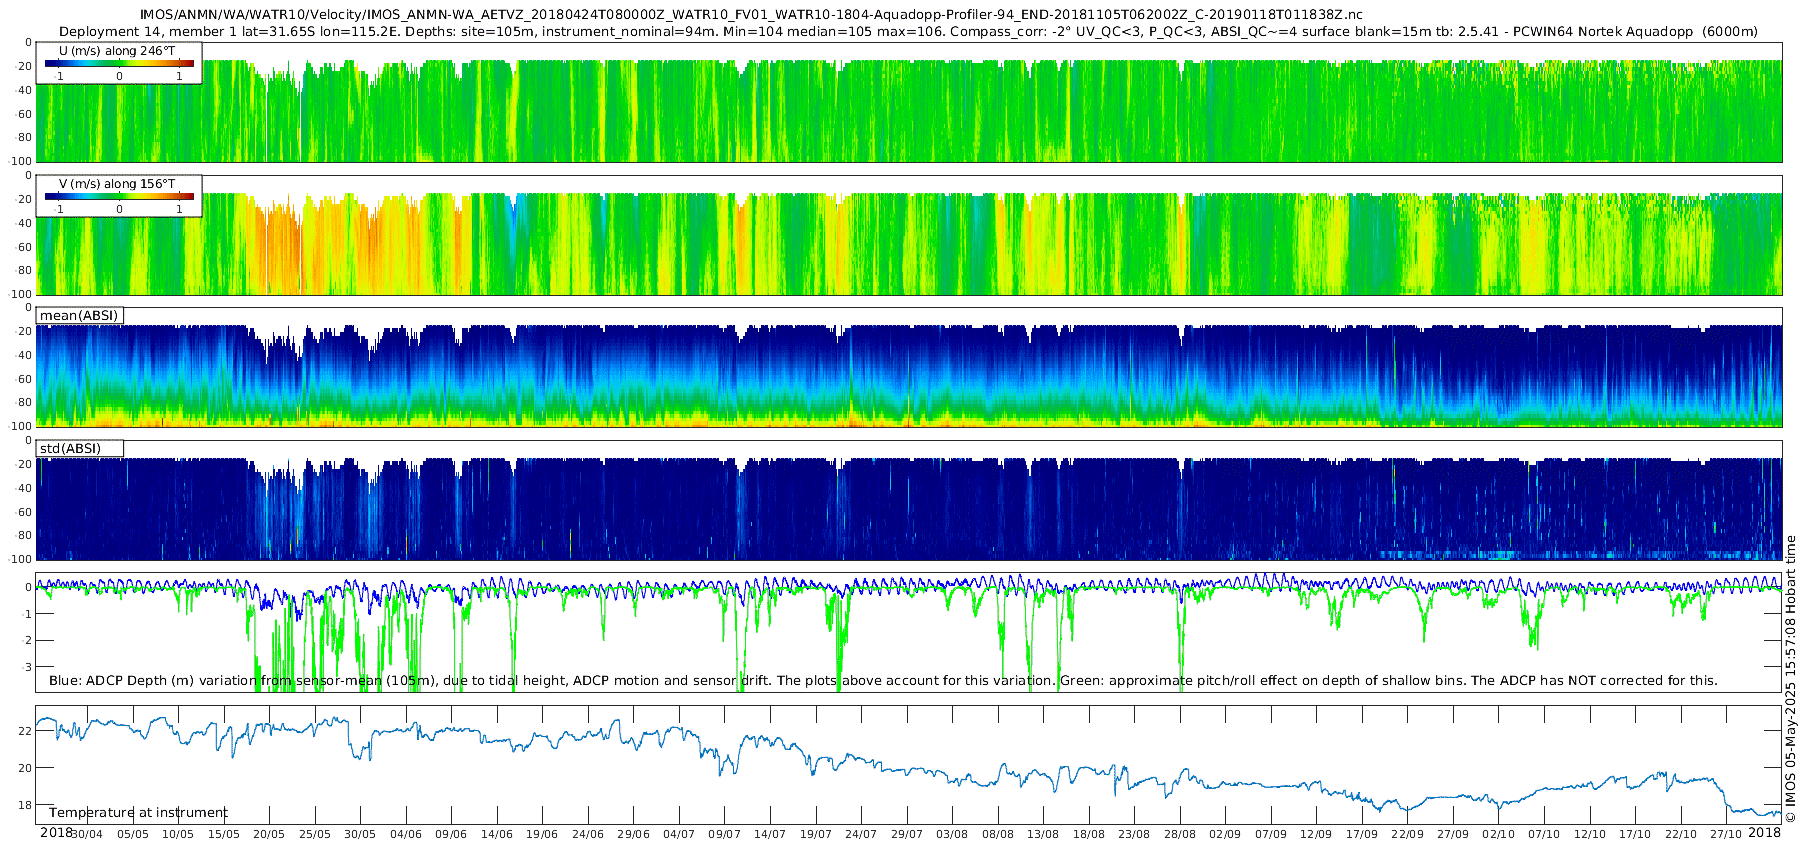Viewport: 1800px width, 850px height.
Task: Click the 2018 year label at bottom left
Action: [x=56, y=833]
